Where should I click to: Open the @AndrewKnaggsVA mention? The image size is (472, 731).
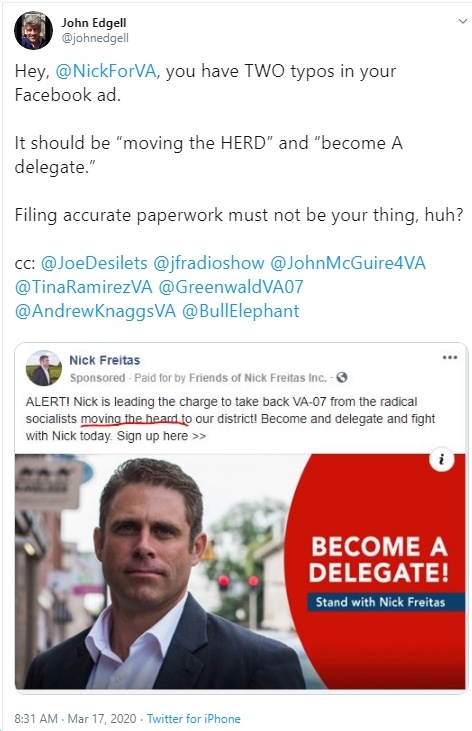click(96, 310)
